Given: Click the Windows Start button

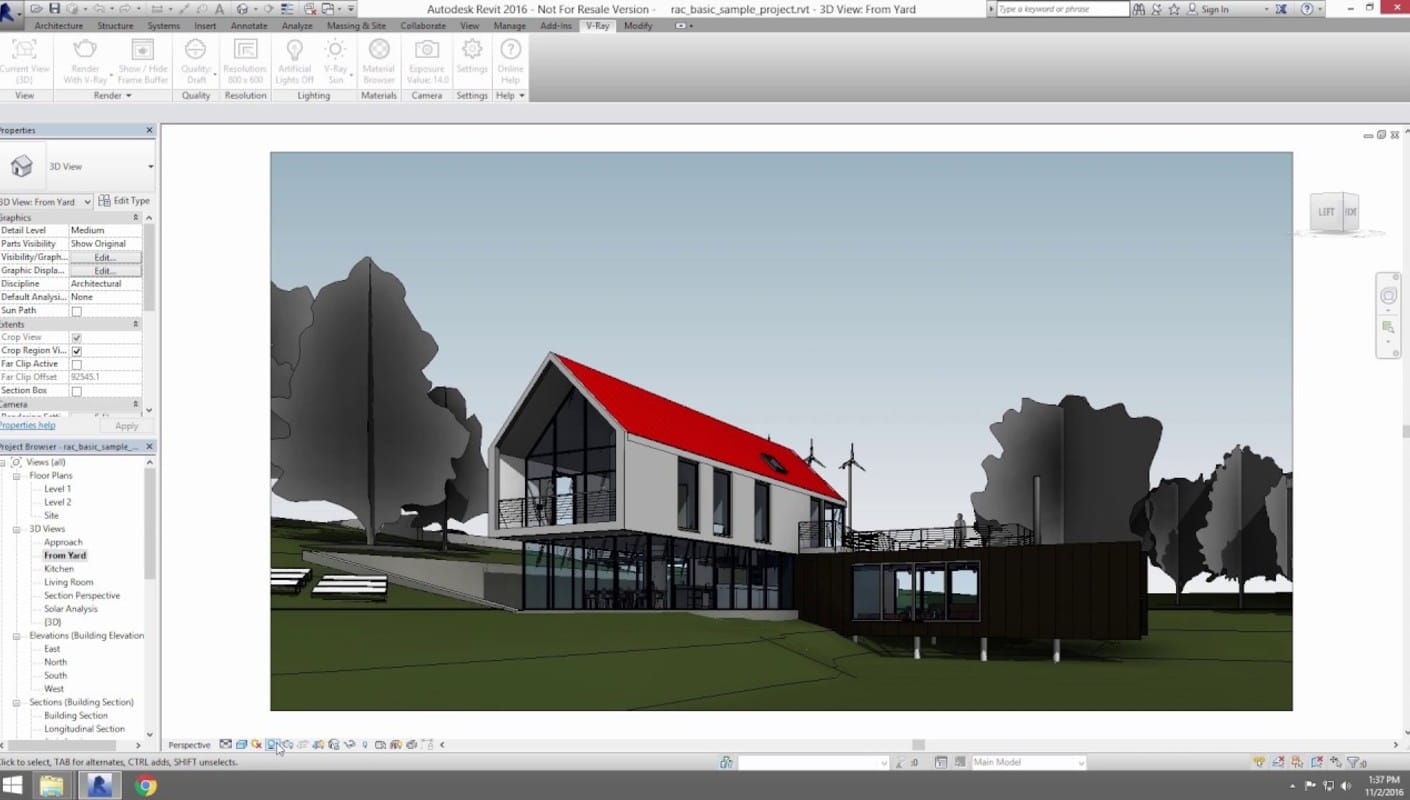Looking at the screenshot, I should (13, 785).
